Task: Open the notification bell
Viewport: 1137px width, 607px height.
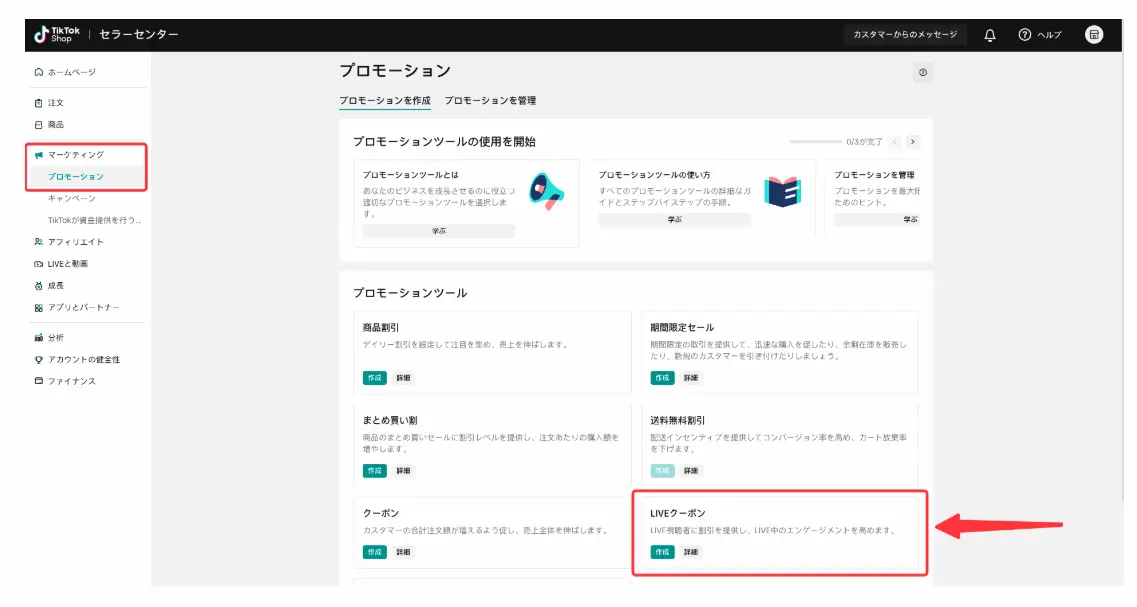Action: point(990,35)
